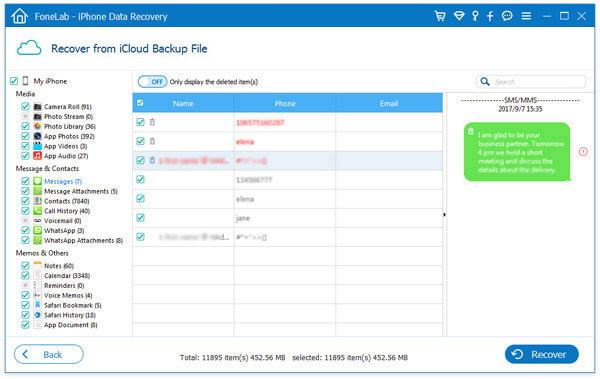The height and width of the screenshot is (379, 600).
Task: Toggle Only display the deleted items switch
Action: 152,82
